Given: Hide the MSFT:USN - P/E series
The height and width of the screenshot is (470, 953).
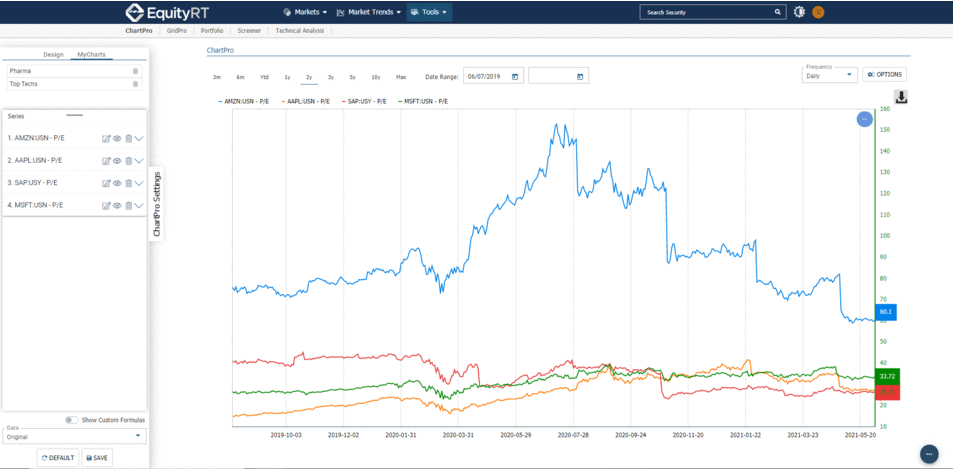Looking at the screenshot, I should click(x=117, y=206).
